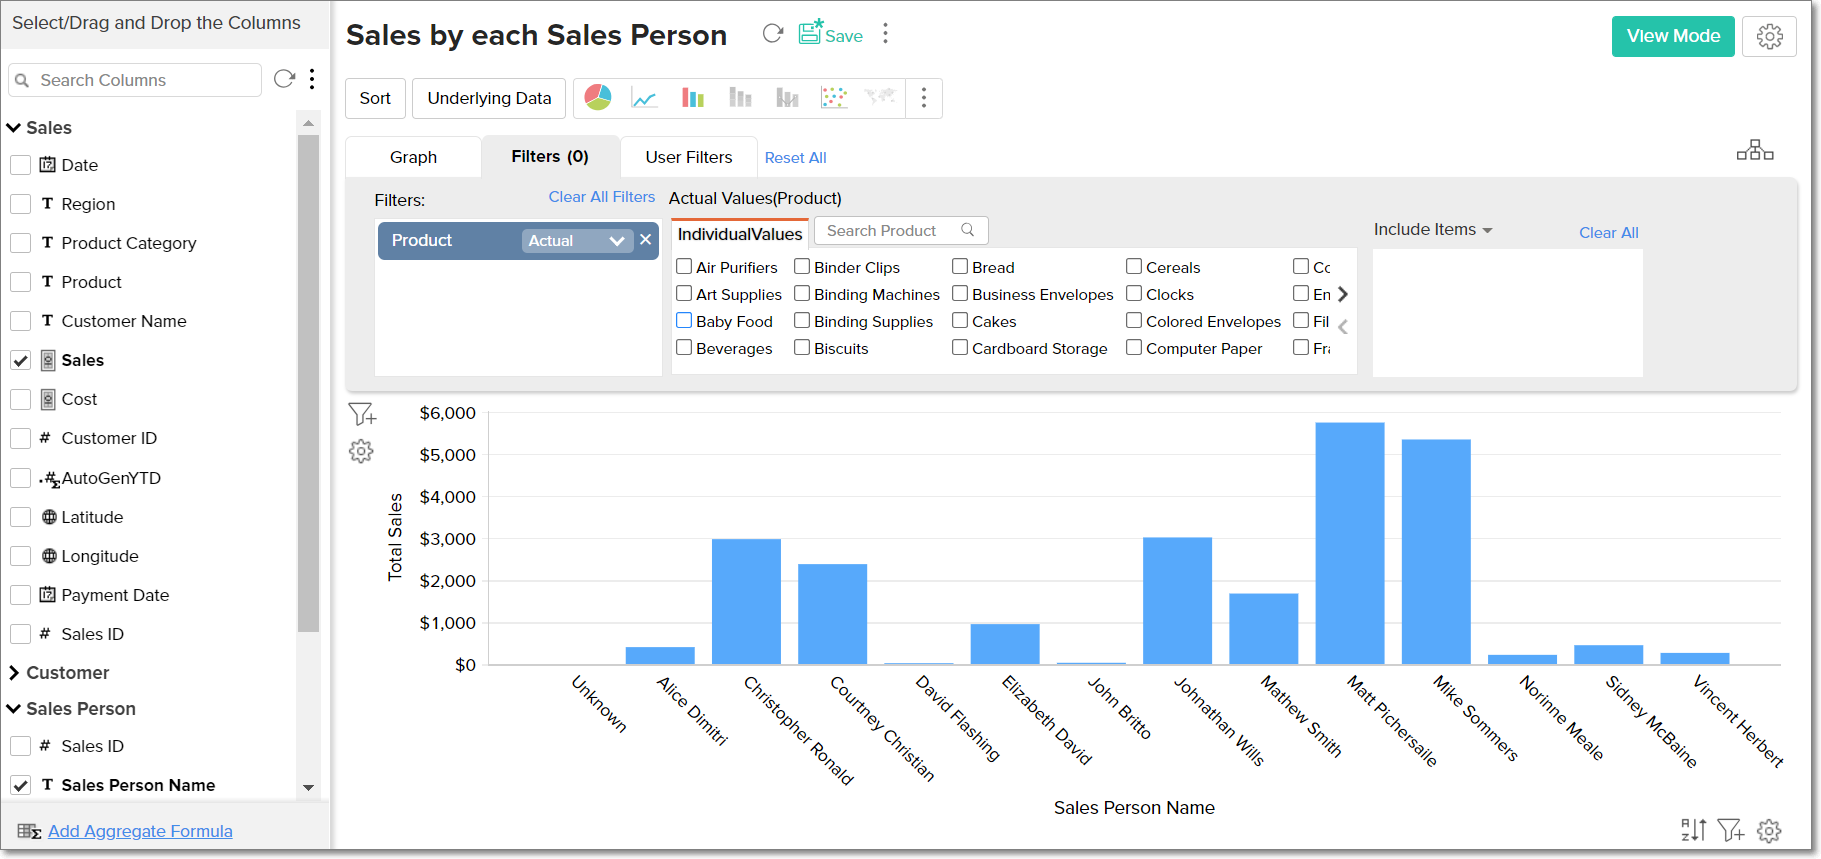This screenshot has height=859, width=1821.
Task: Click the View Mode button
Action: 1672,37
